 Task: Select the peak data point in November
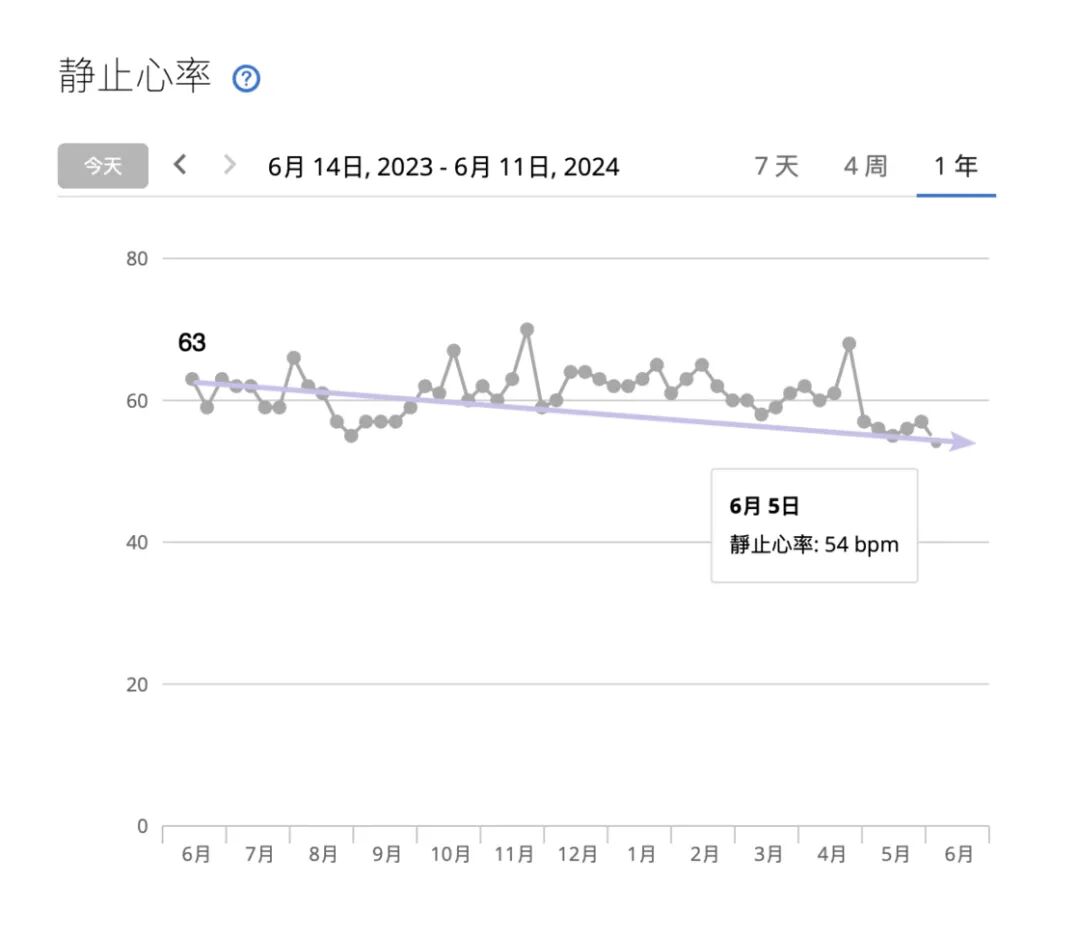coord(527,329)
